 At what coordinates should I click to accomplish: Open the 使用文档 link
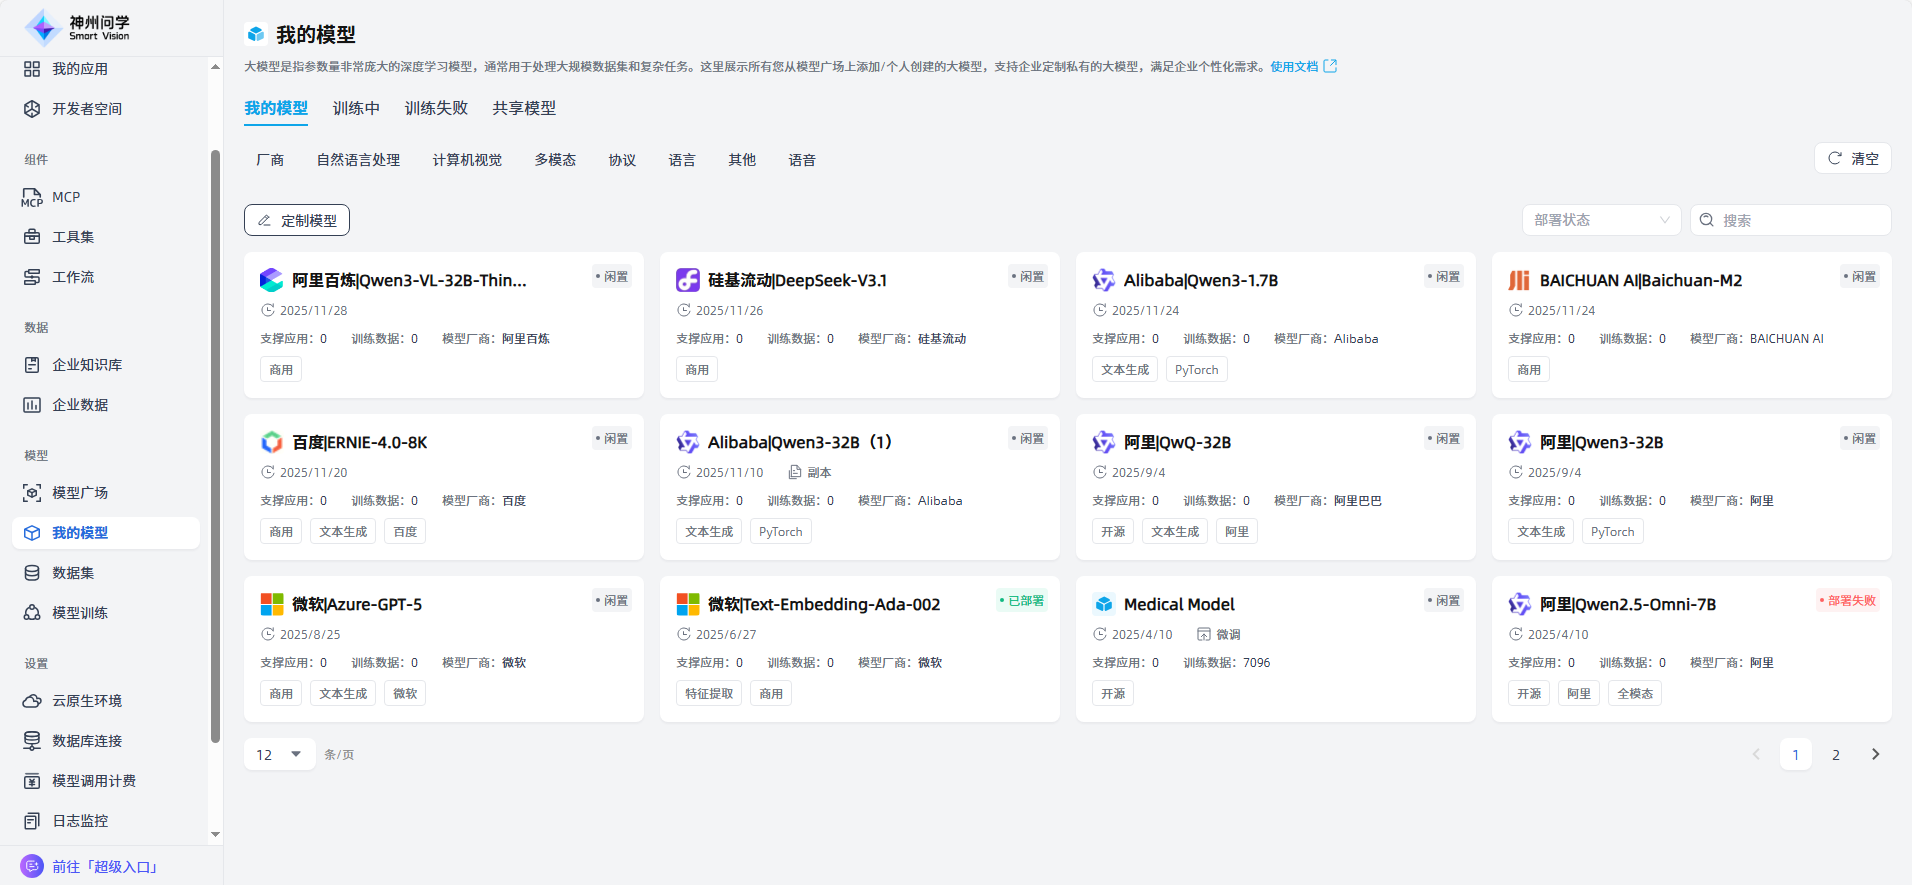tap(1294, 67)
